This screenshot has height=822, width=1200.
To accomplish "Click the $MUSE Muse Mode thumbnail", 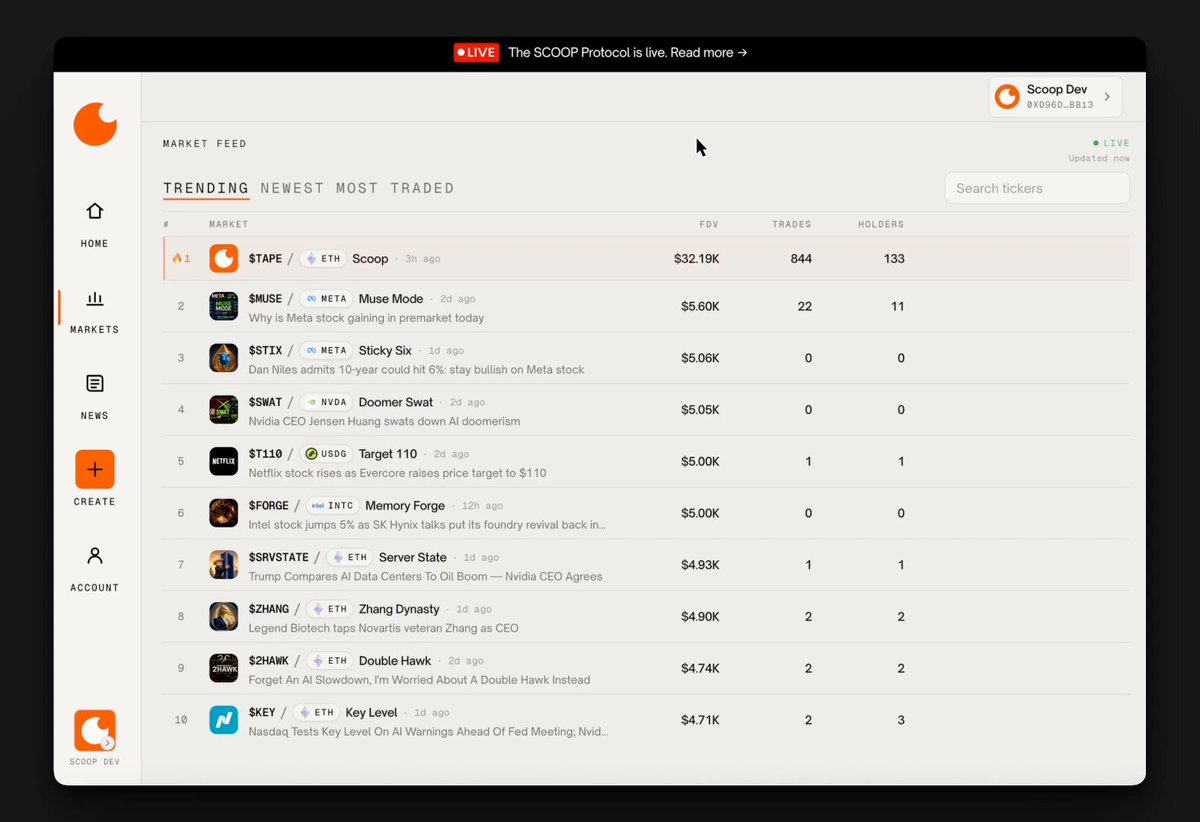I will click(223, 306).
